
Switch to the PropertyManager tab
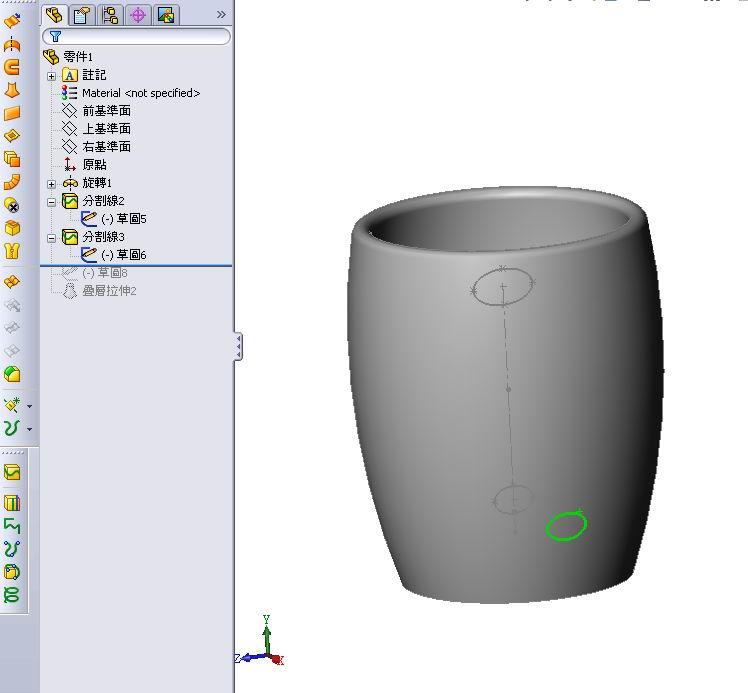pyautogui.click(x=82, y=15)
